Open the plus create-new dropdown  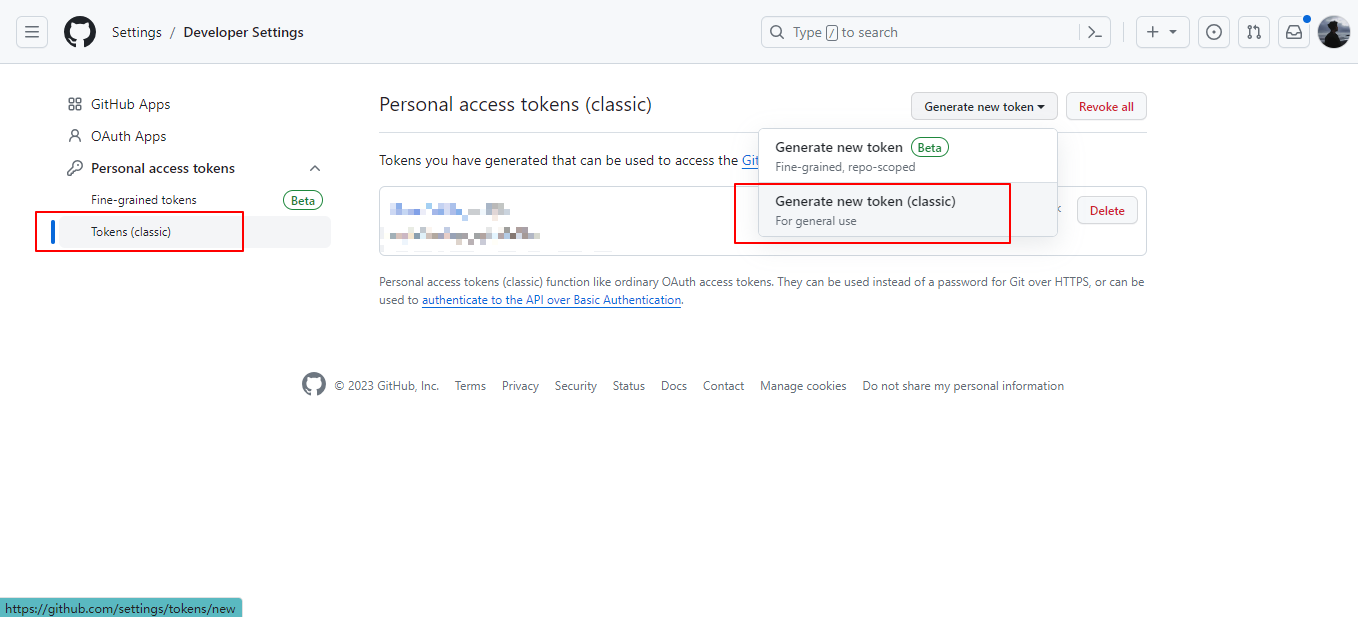click(x=1162, y=32)
